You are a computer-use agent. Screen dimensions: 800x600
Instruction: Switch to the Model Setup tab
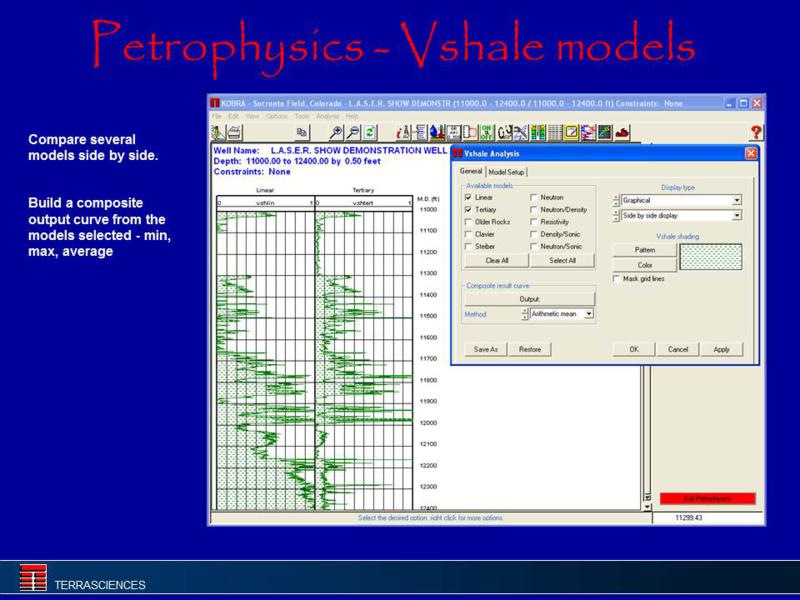(506, 172)
